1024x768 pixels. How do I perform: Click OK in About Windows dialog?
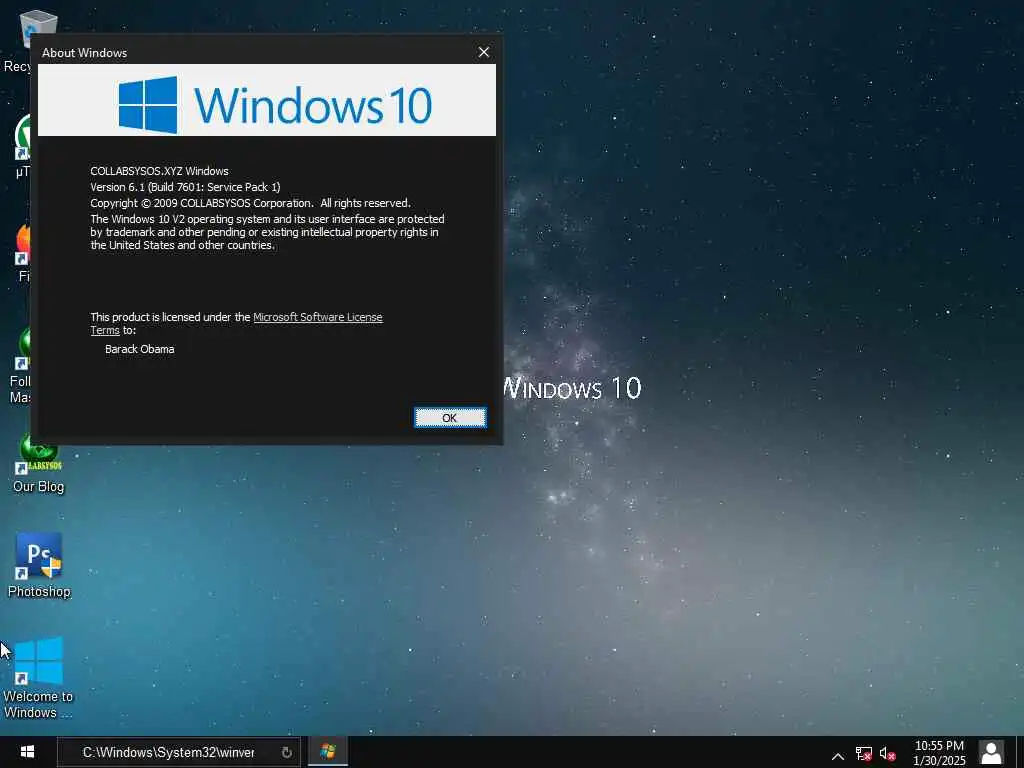450,418
